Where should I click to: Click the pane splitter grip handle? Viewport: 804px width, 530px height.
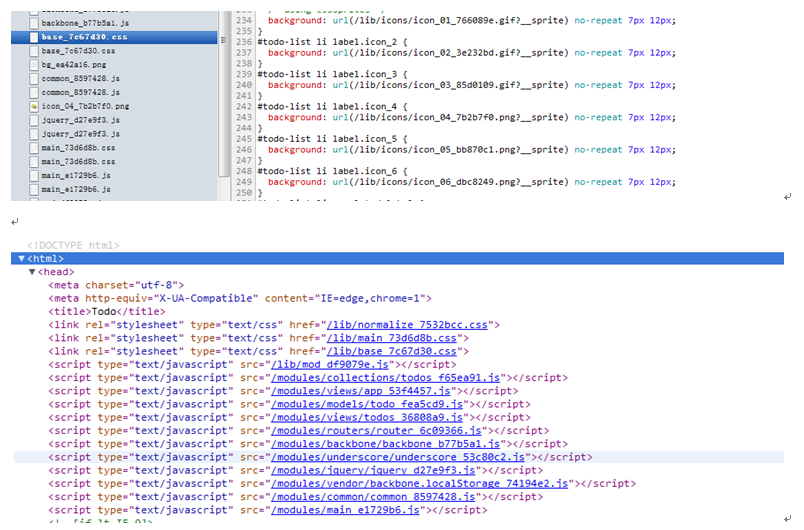(223, 40)
